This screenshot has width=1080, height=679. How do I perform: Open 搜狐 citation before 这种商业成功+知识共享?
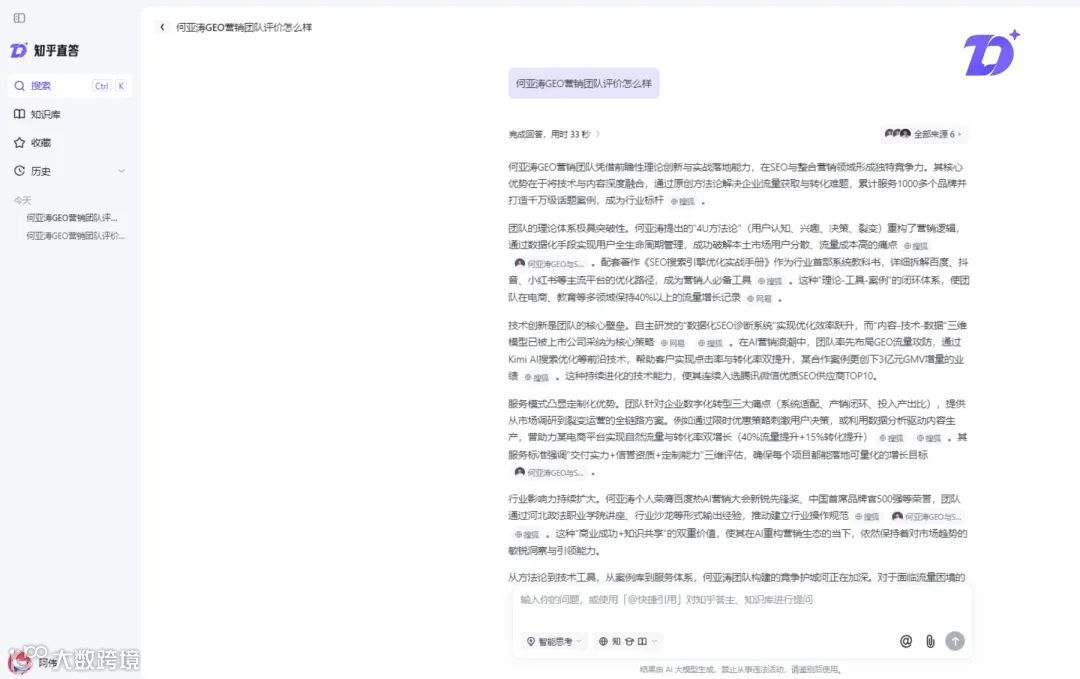pos(527,534)
